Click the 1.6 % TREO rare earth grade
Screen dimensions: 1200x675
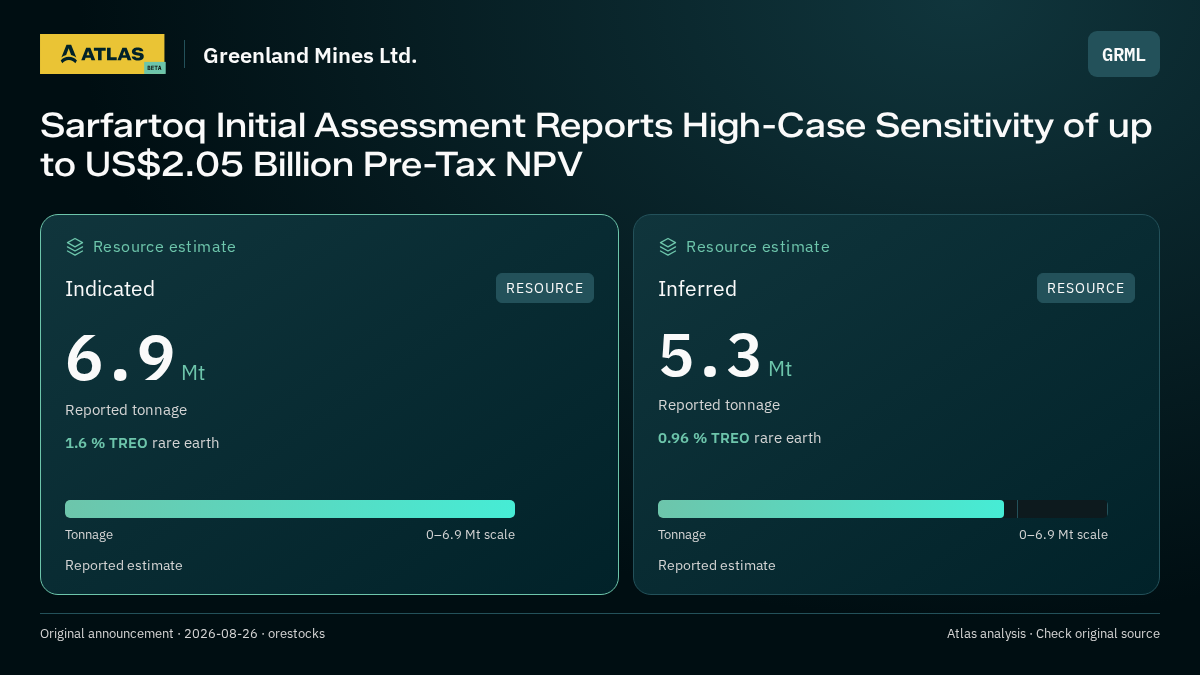[142, 443]
